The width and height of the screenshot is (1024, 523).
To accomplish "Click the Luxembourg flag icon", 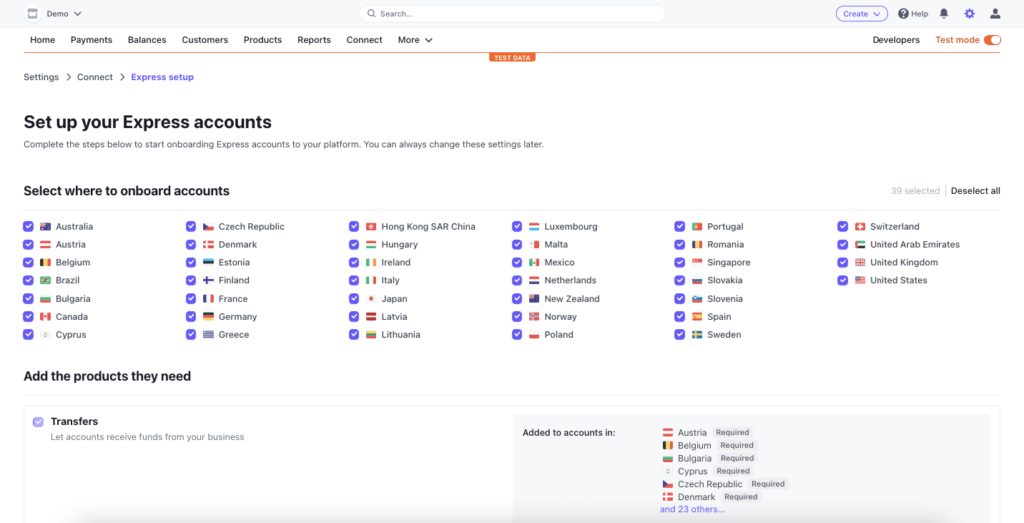I will pos(534,227).
